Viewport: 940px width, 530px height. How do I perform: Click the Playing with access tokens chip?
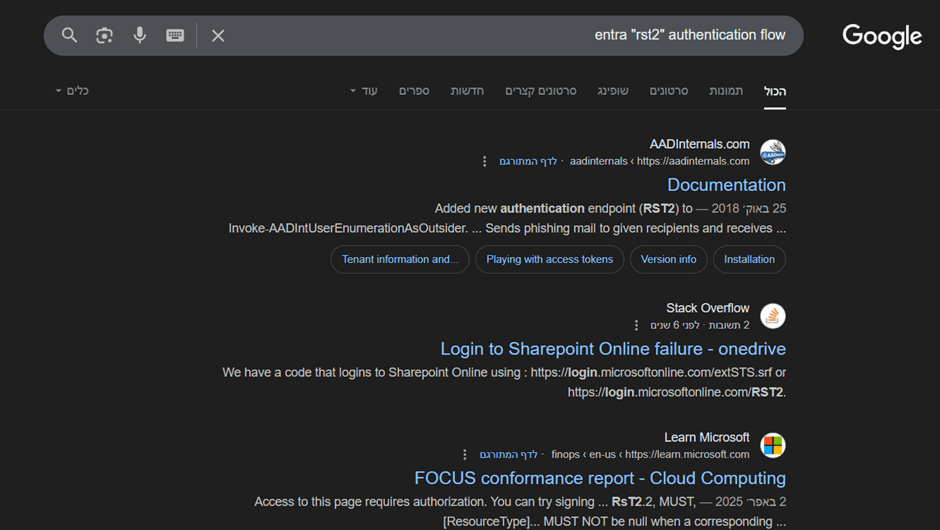549,259
